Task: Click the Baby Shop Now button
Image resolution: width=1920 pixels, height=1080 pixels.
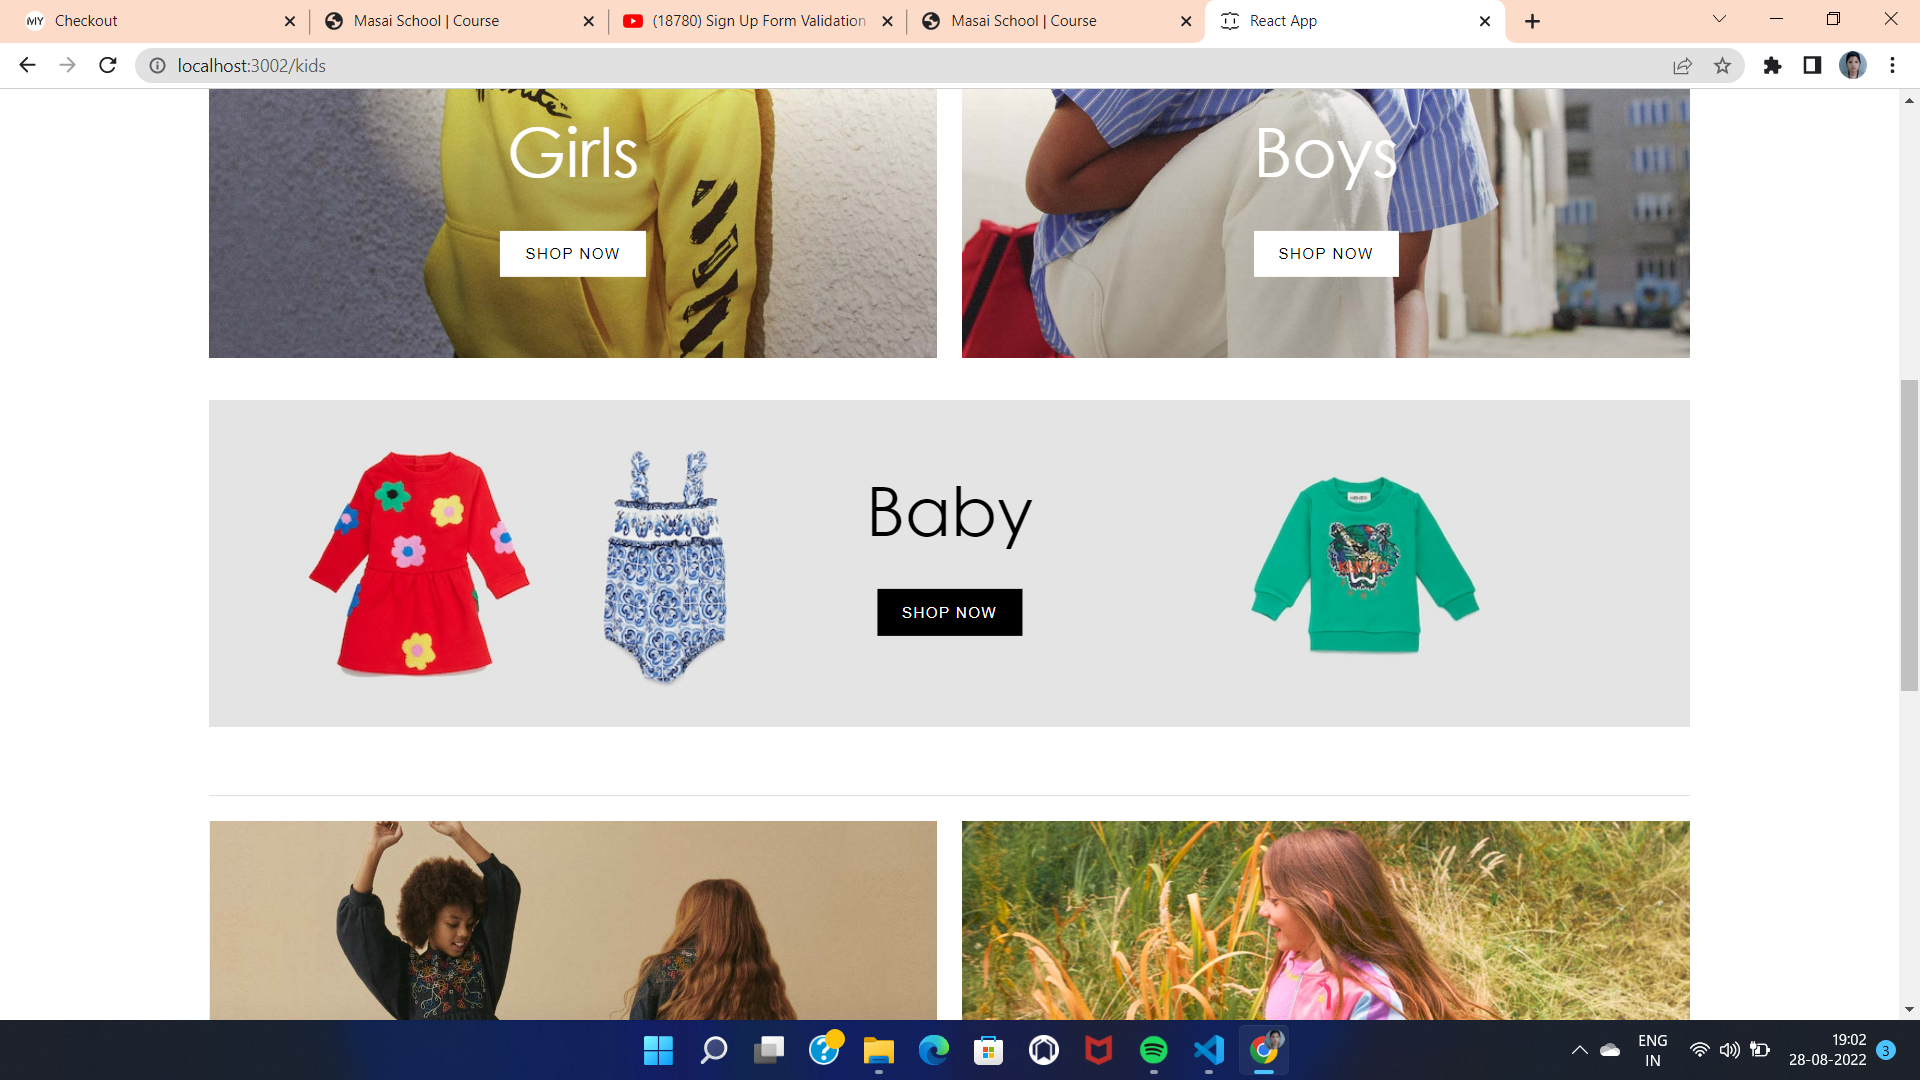Action: tap(949, 612)
